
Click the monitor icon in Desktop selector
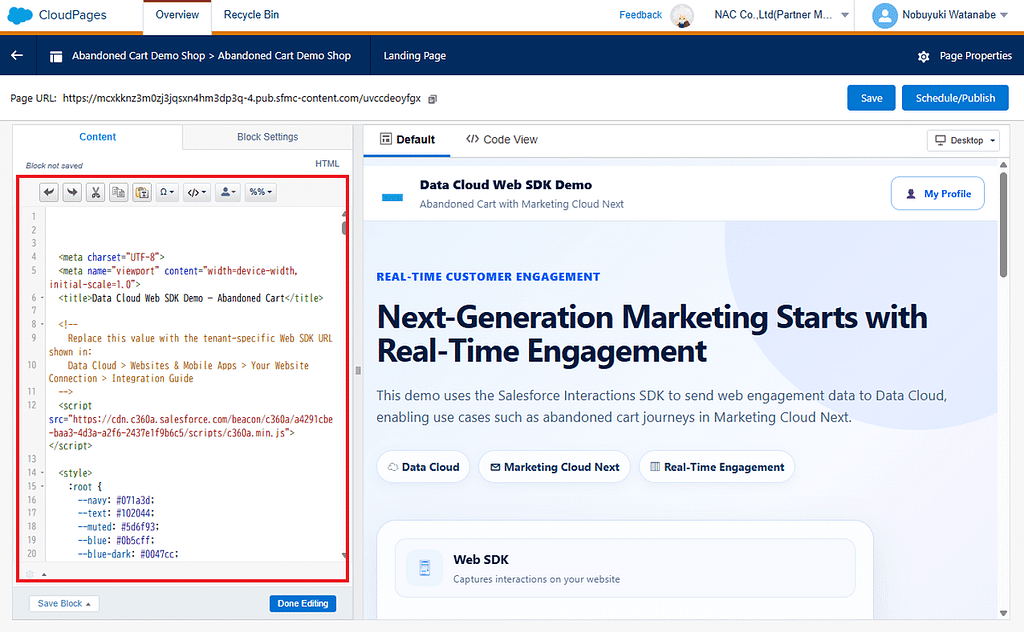click(x=940, y=140)
